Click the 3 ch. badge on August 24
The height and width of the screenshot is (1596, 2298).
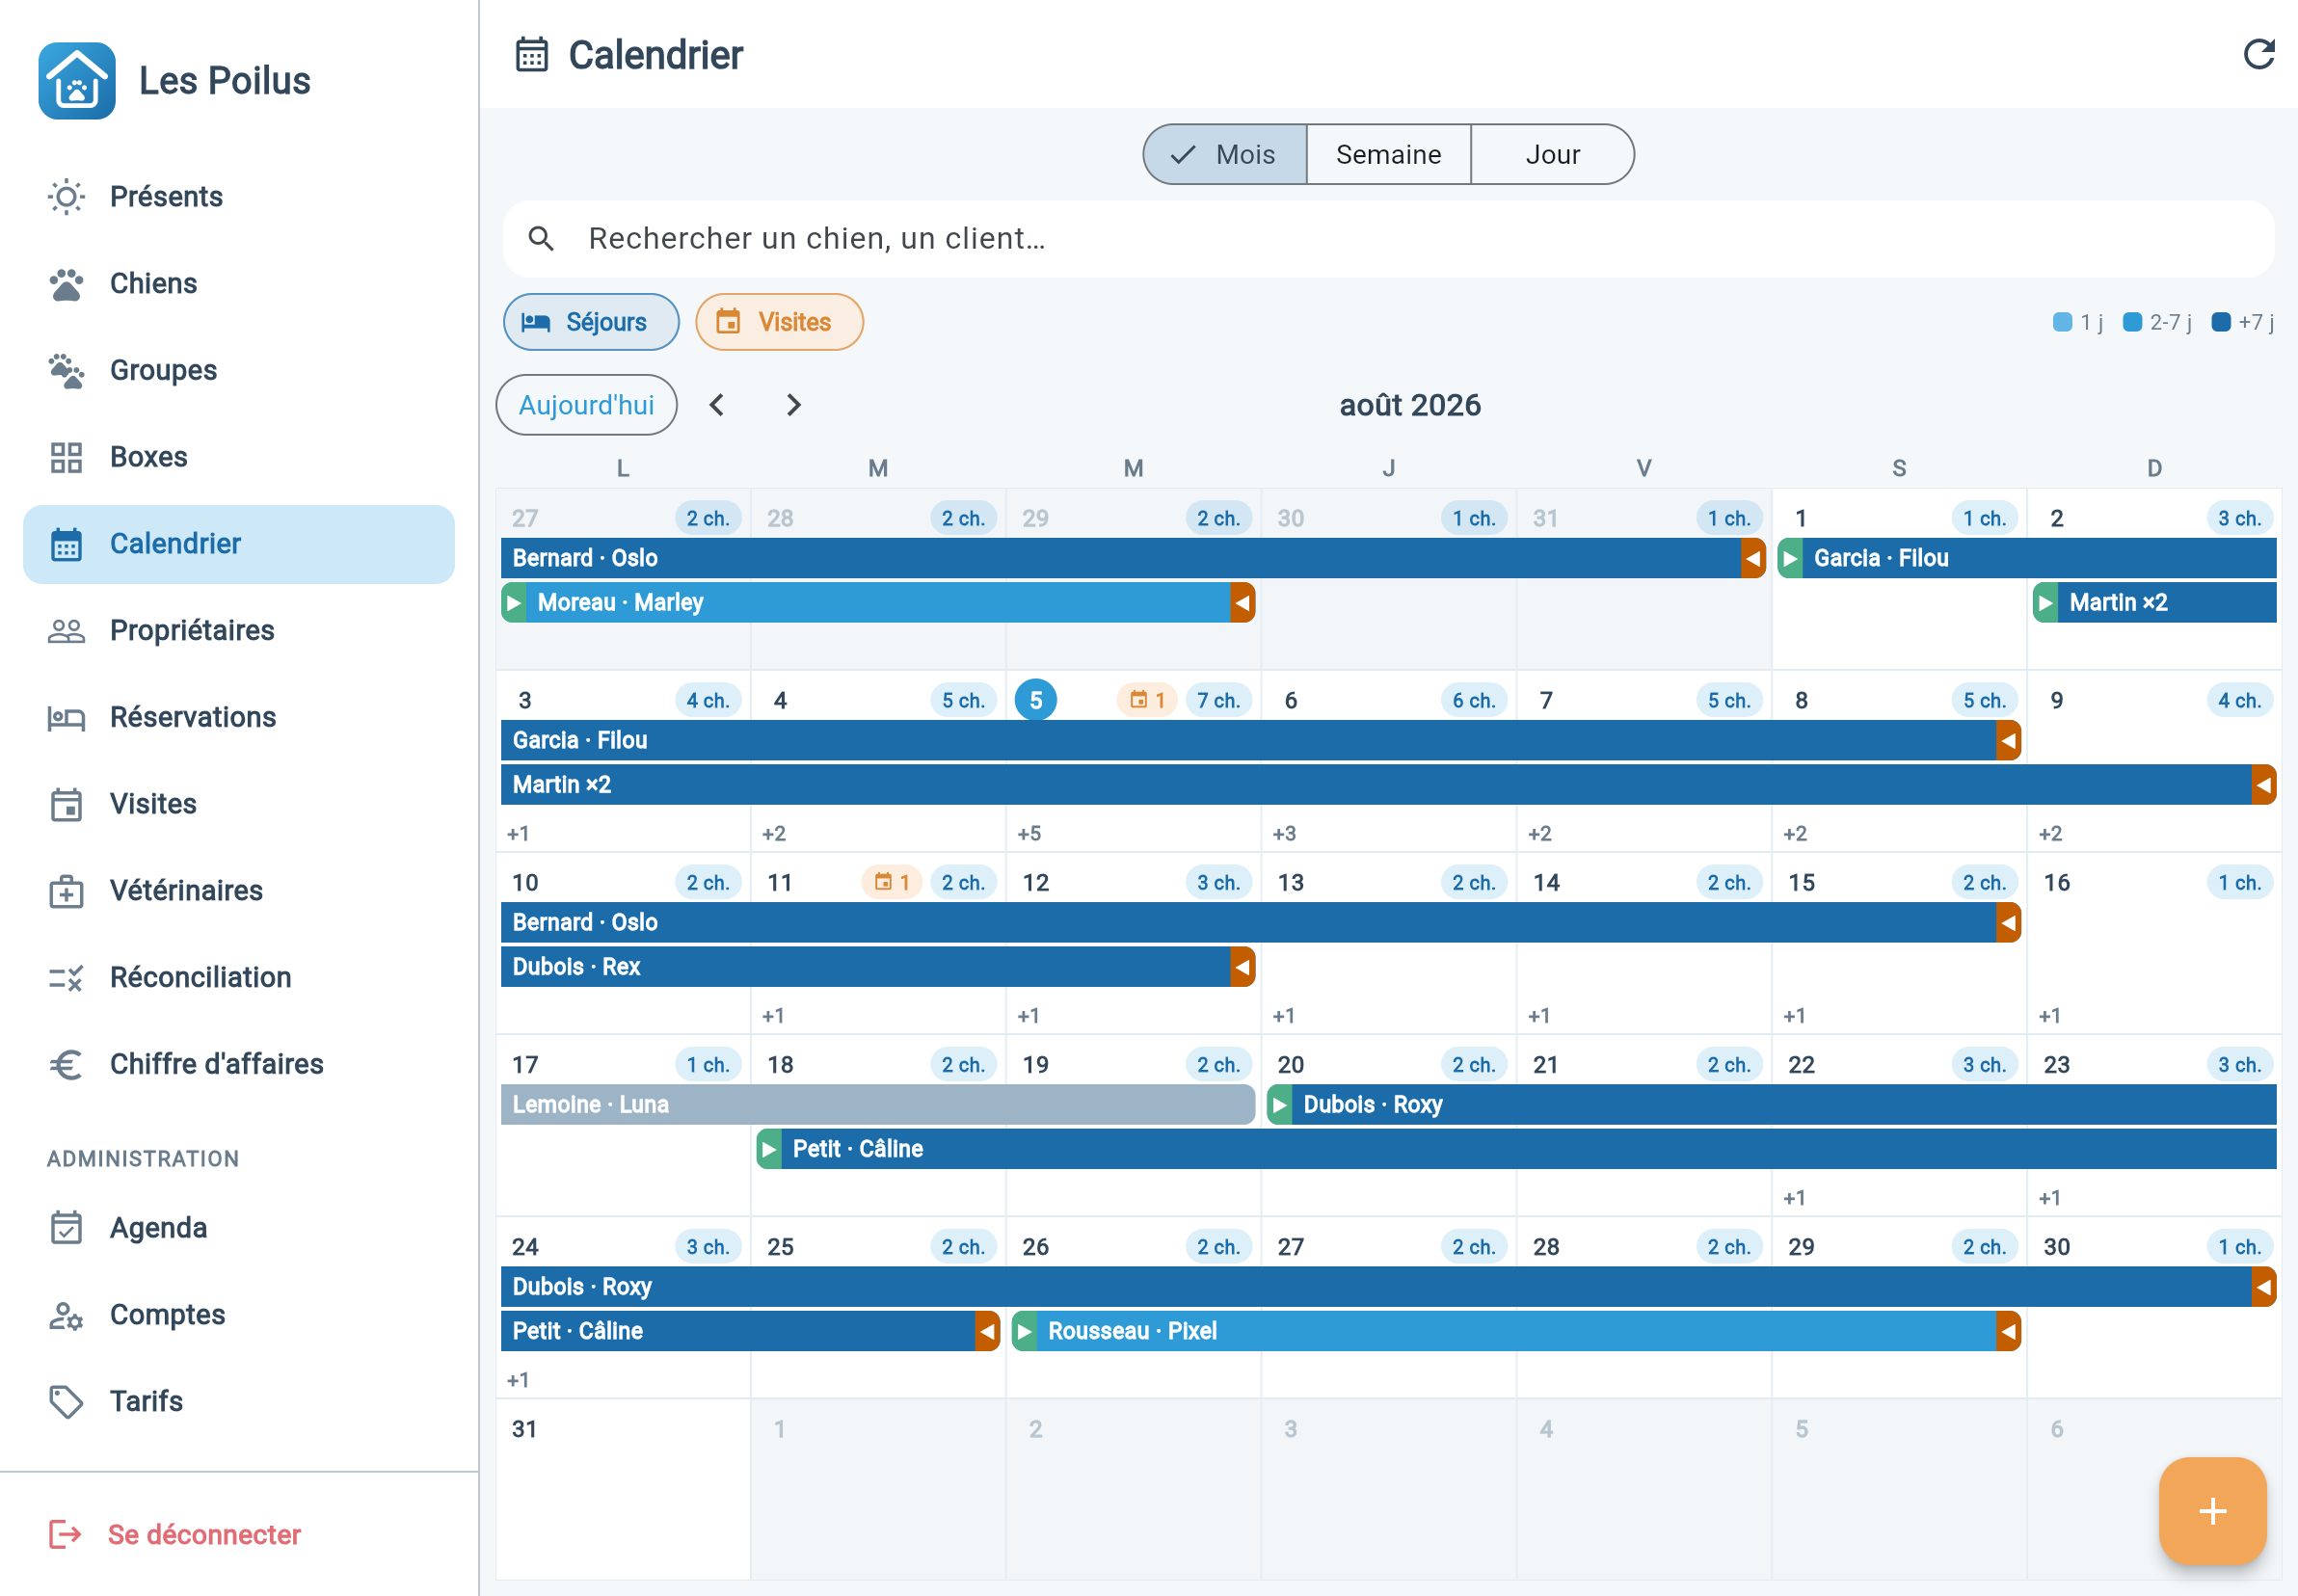click(708, 1247)
